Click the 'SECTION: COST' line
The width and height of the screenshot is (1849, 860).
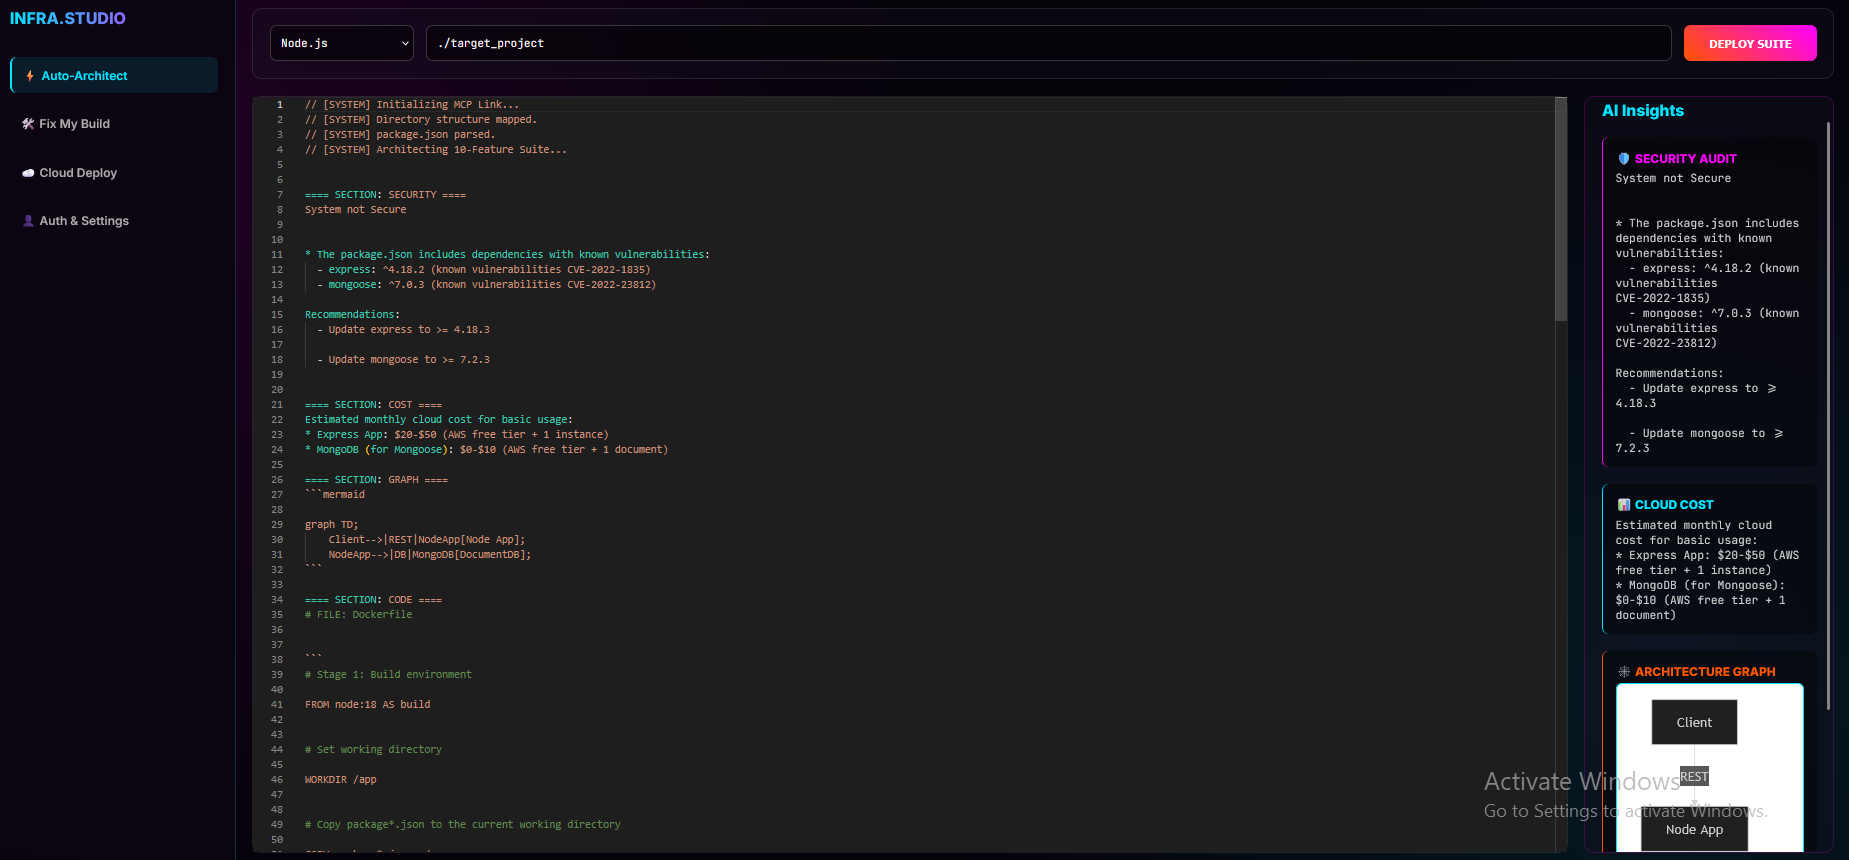373,404
